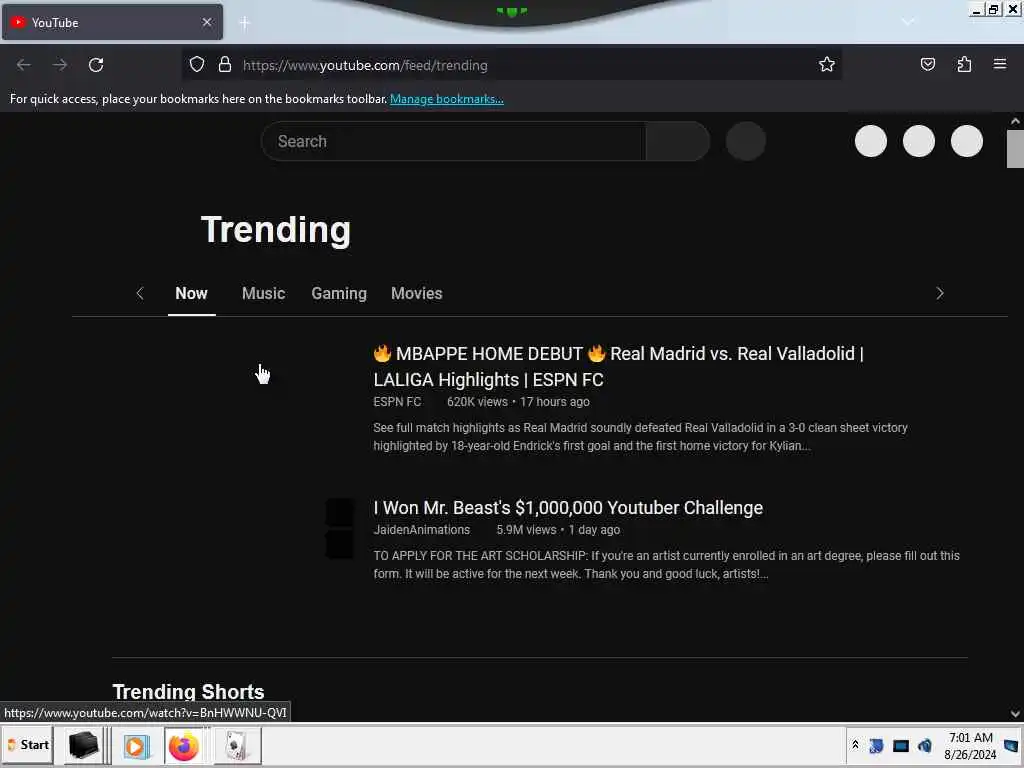Click the green dots on top bar
Image resolution: width=1024 pixels, height=768 pixels.
point(511,11)
